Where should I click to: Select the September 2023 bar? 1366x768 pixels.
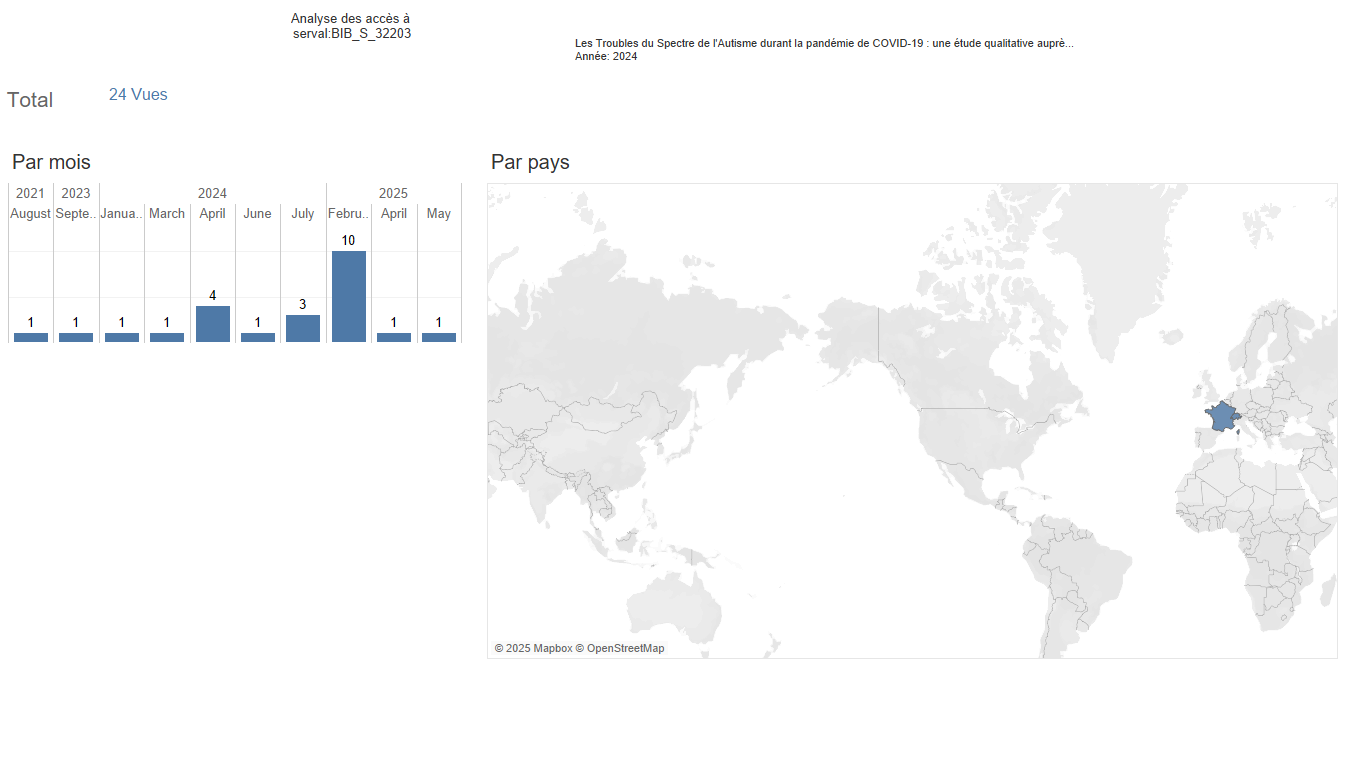(76, 337)
